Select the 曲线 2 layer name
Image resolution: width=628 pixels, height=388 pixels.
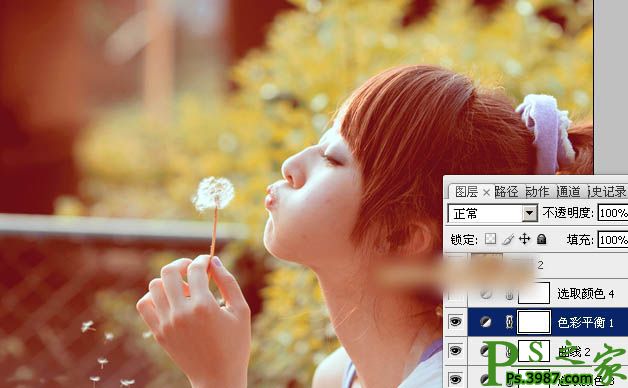pos(575,352)
